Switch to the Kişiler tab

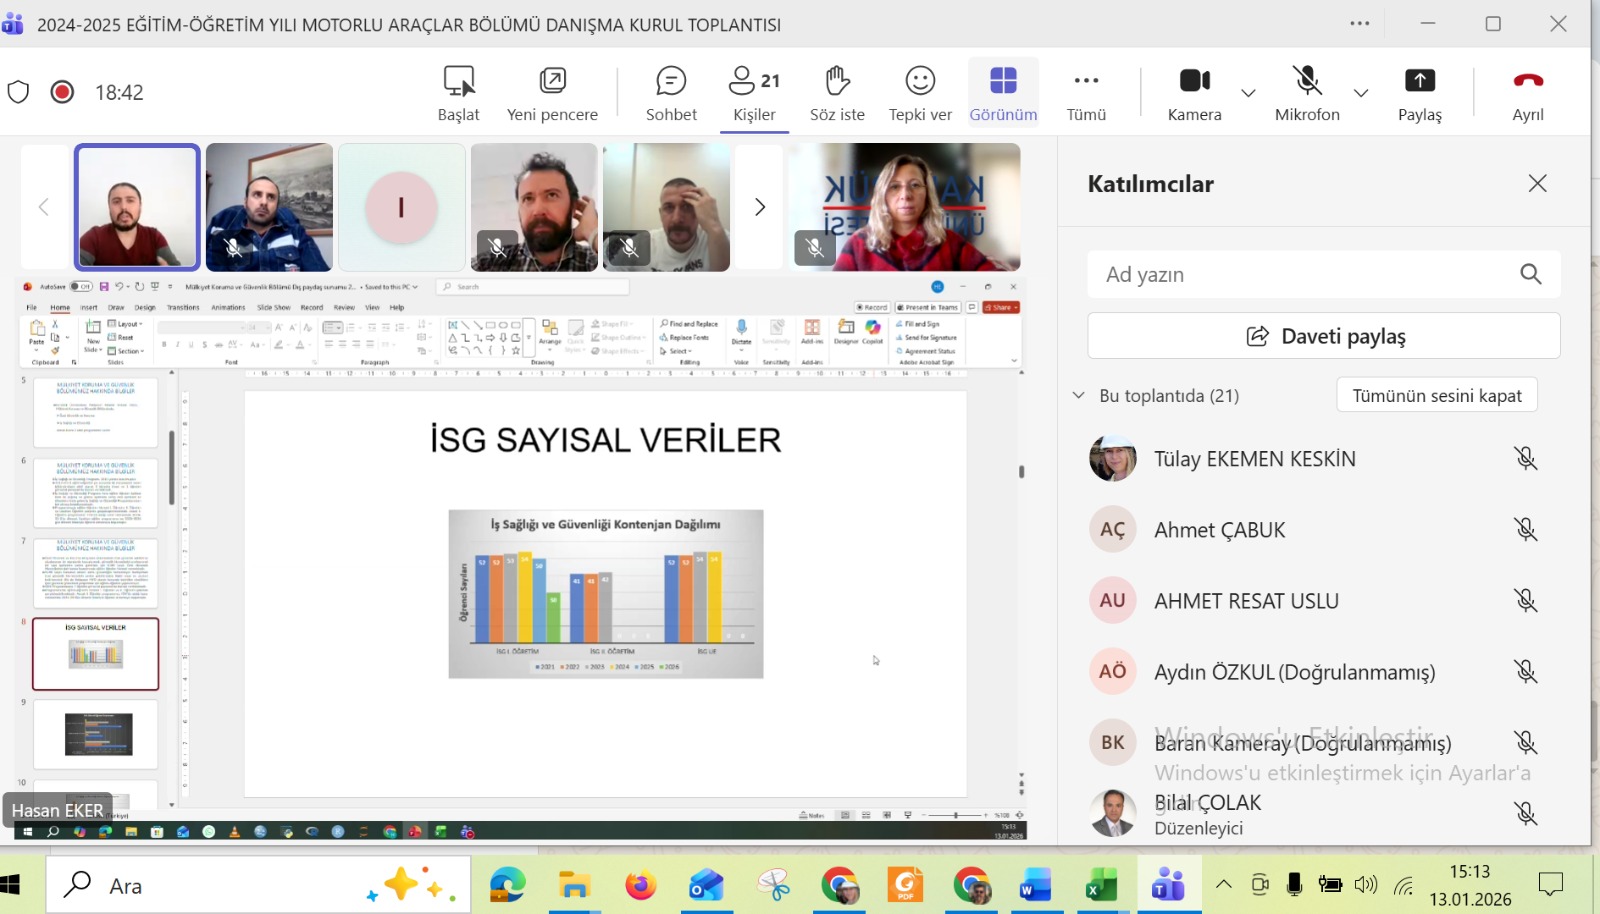point(754,92)
